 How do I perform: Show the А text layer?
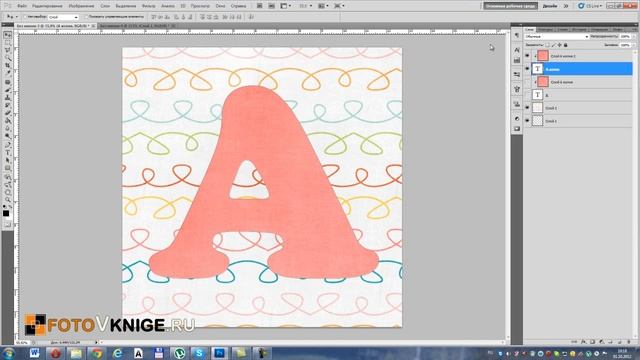point(527,95)
